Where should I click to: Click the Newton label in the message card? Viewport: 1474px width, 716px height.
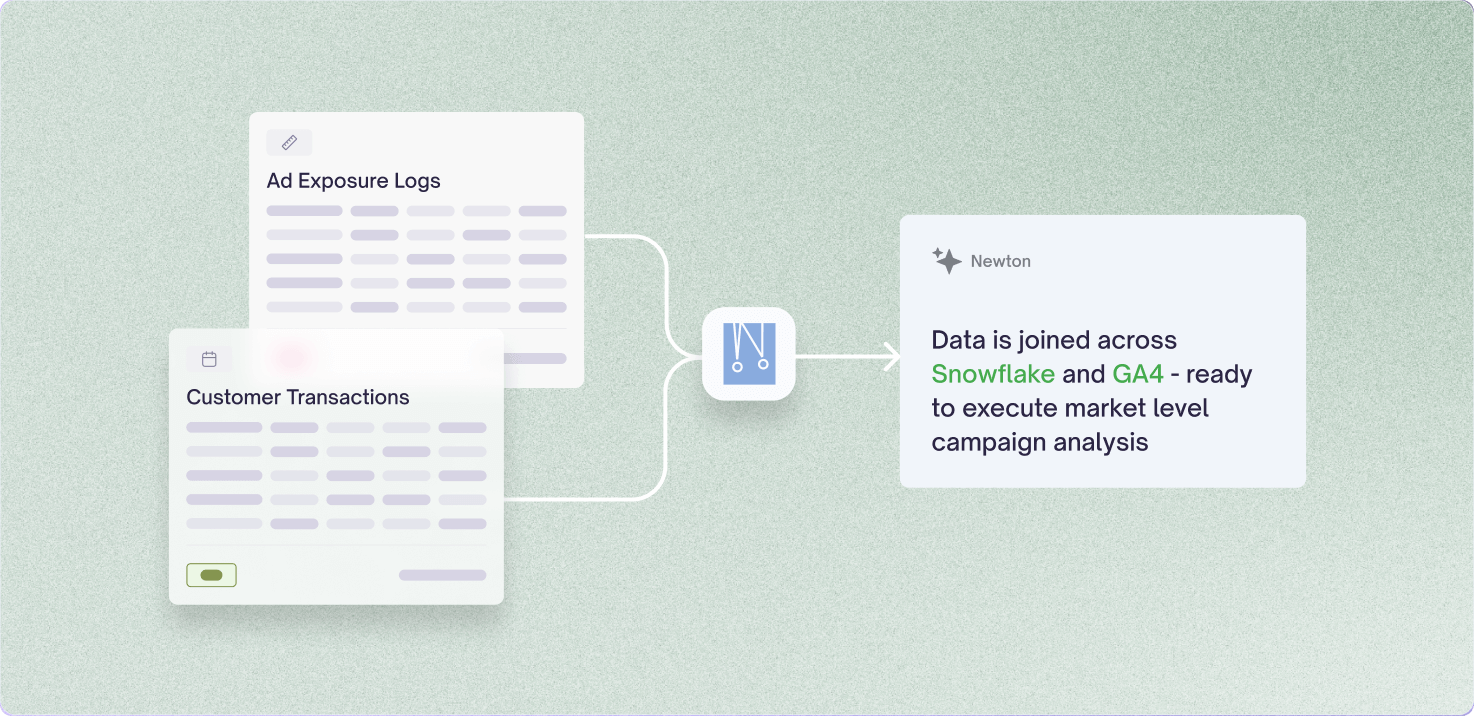[x=1000, y=261]
